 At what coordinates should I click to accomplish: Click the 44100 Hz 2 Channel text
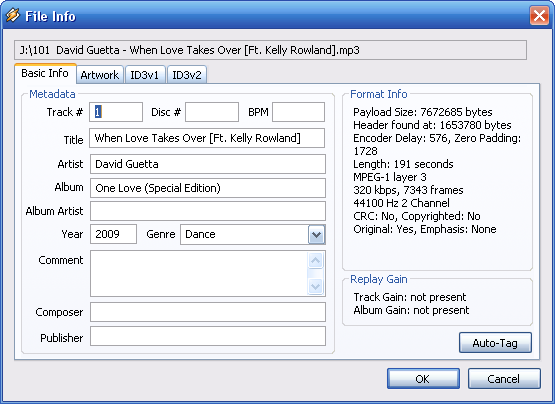click(401, 203)
